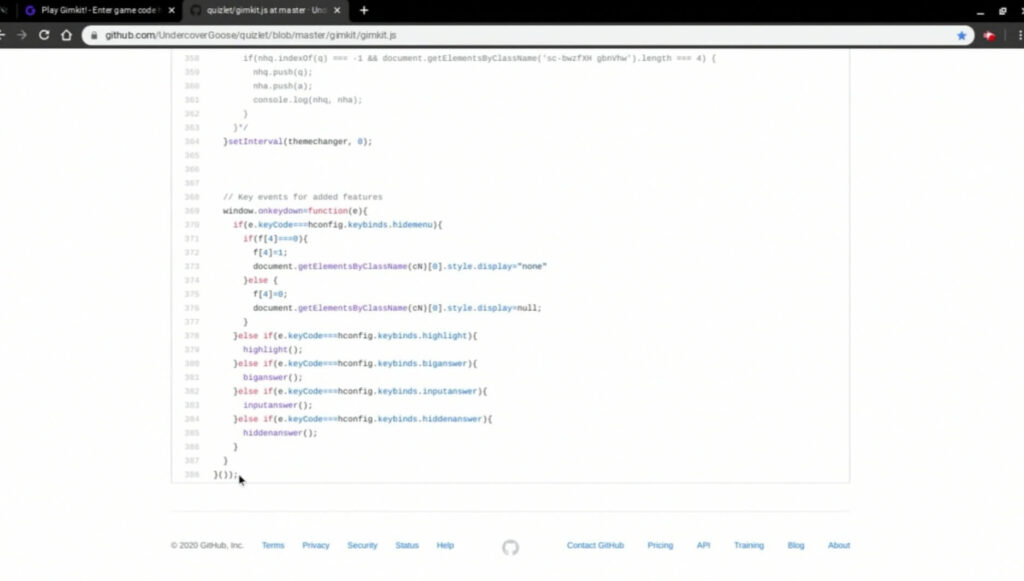1024x581 pixels.
Task: Restore the browser window size
Action: pyautogui.click(x=1002, y=11)
